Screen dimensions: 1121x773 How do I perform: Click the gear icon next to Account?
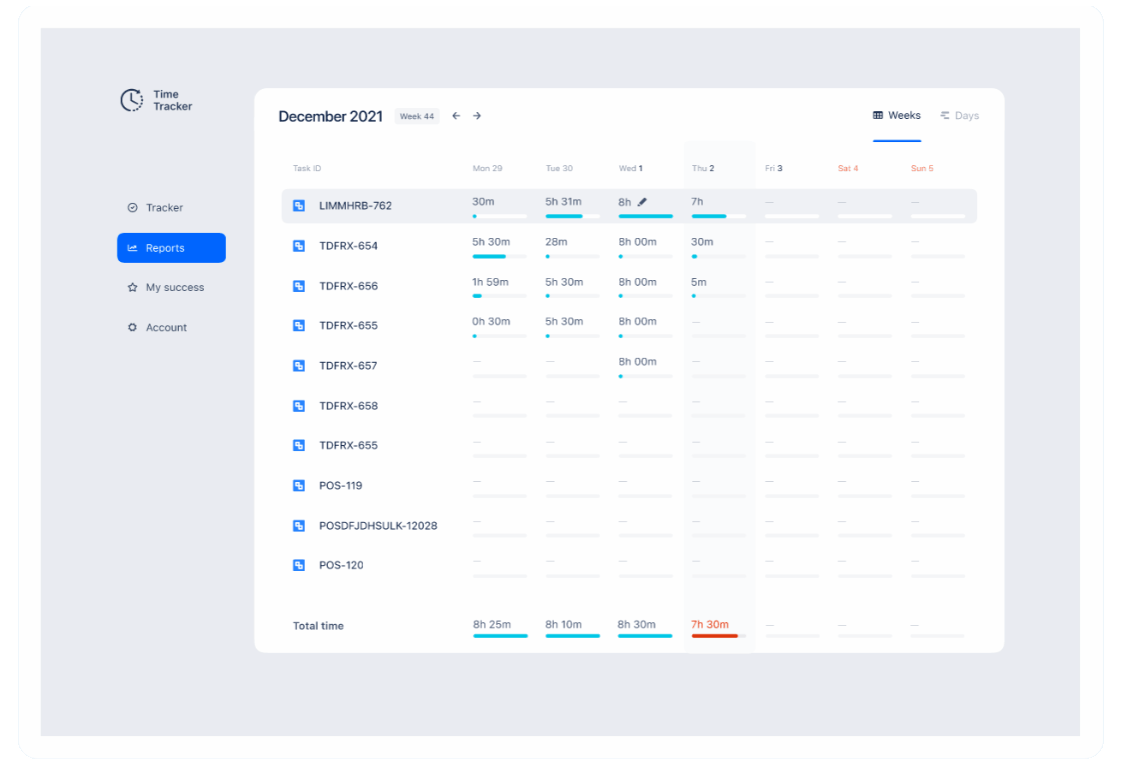click(x=132, y=328)
